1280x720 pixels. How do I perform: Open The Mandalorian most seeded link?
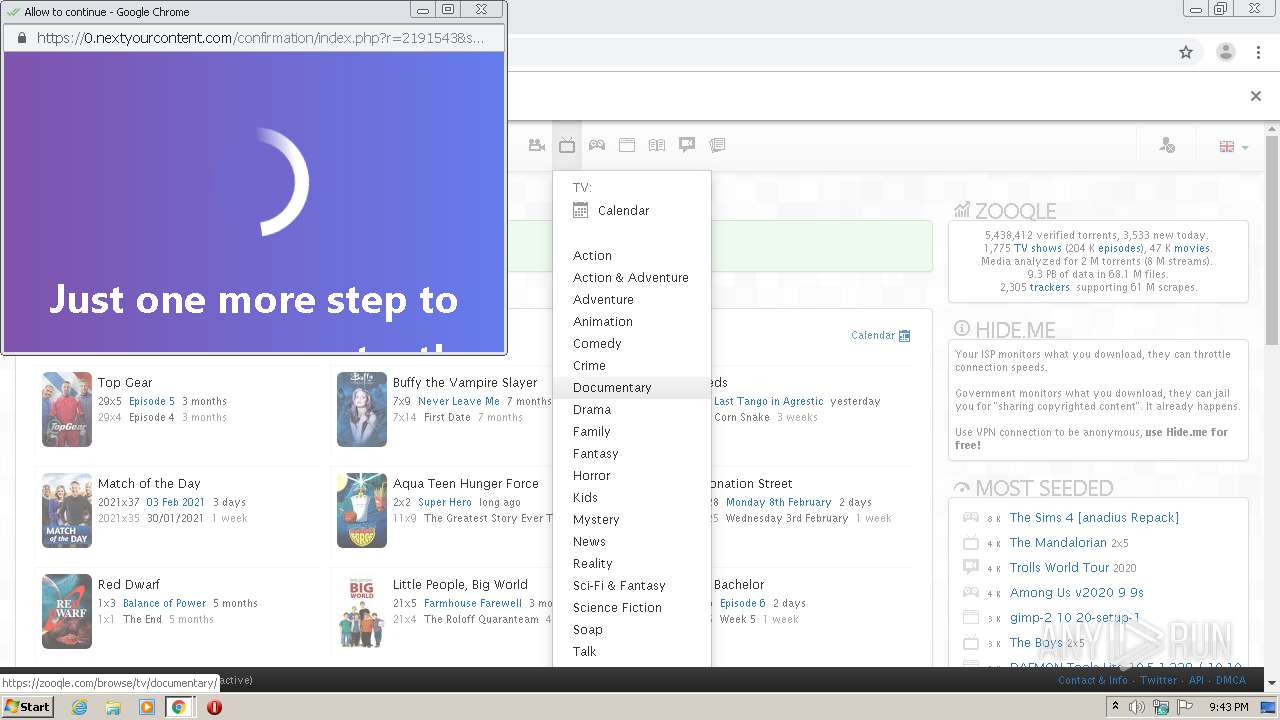(1058, 543)
